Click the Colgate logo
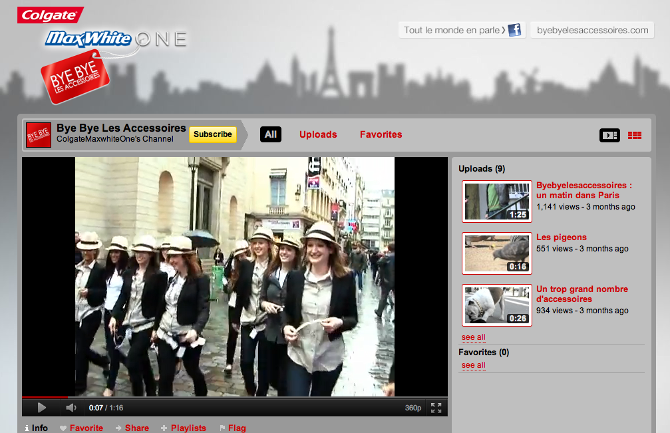This screenshot has height=433, width=670. pos(50,15)
